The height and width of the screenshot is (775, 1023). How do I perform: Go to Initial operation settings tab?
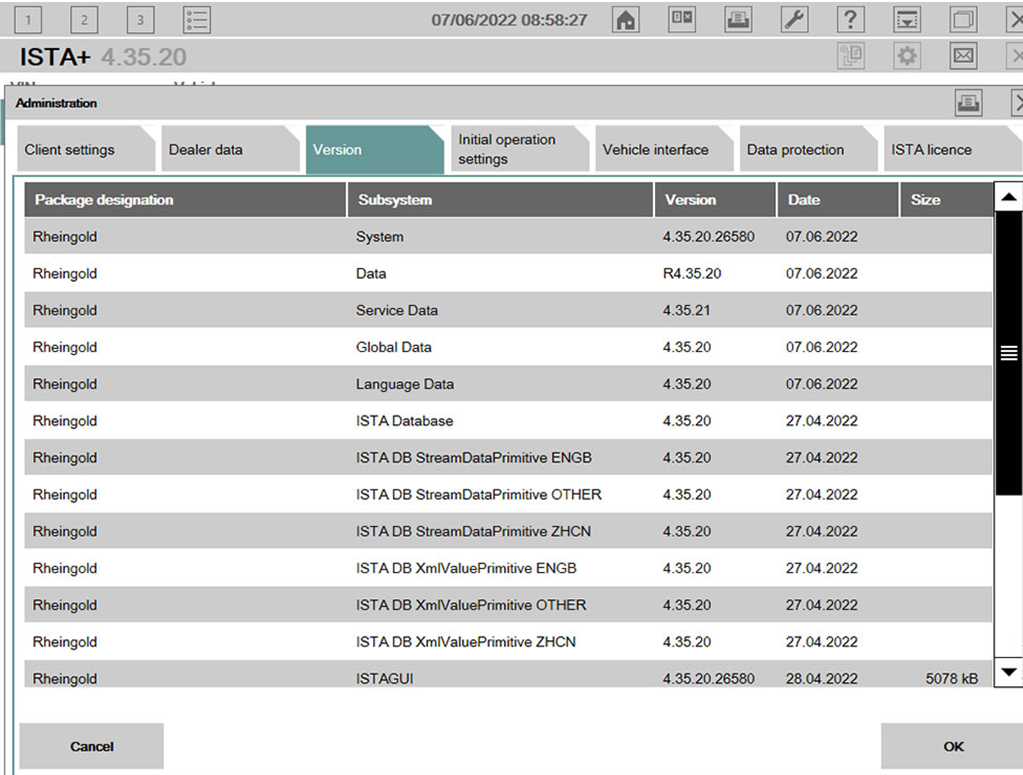[519, 149]
